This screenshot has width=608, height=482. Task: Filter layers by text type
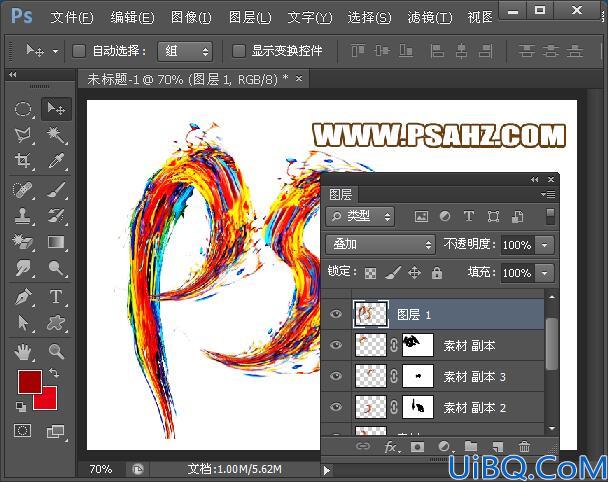[x=469, y=216]
